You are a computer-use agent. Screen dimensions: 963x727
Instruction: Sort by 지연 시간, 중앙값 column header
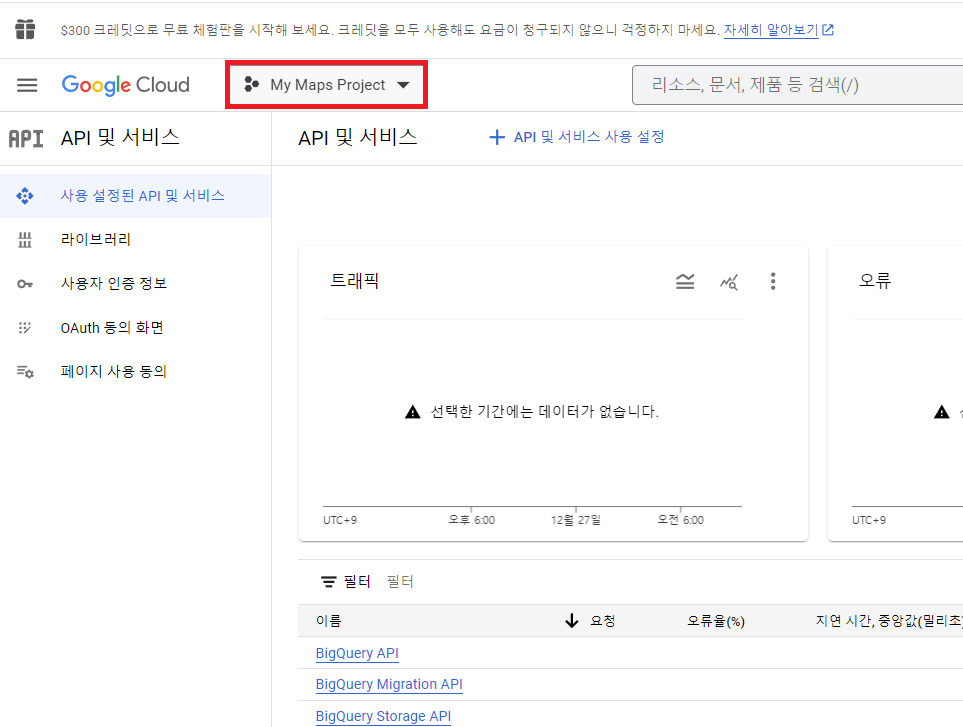889,621
